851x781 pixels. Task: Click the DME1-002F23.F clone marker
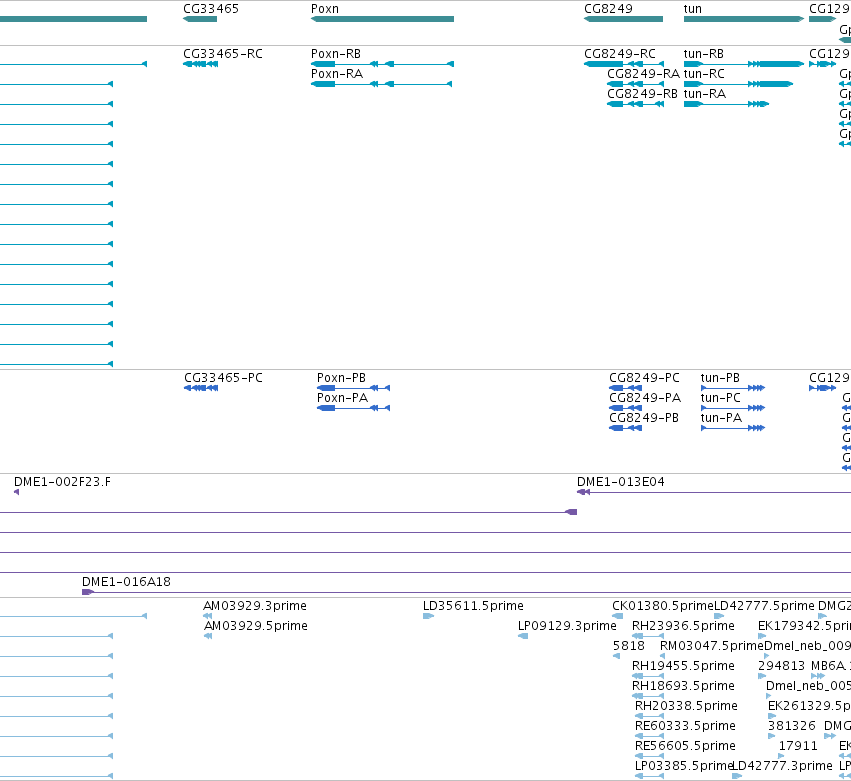(16, 492)
